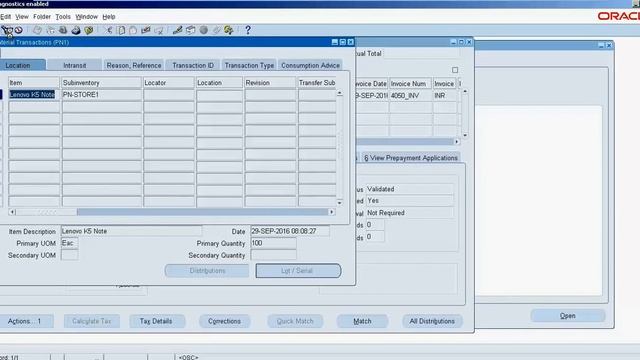Open the Edit menu

click(x=5, y=17)
